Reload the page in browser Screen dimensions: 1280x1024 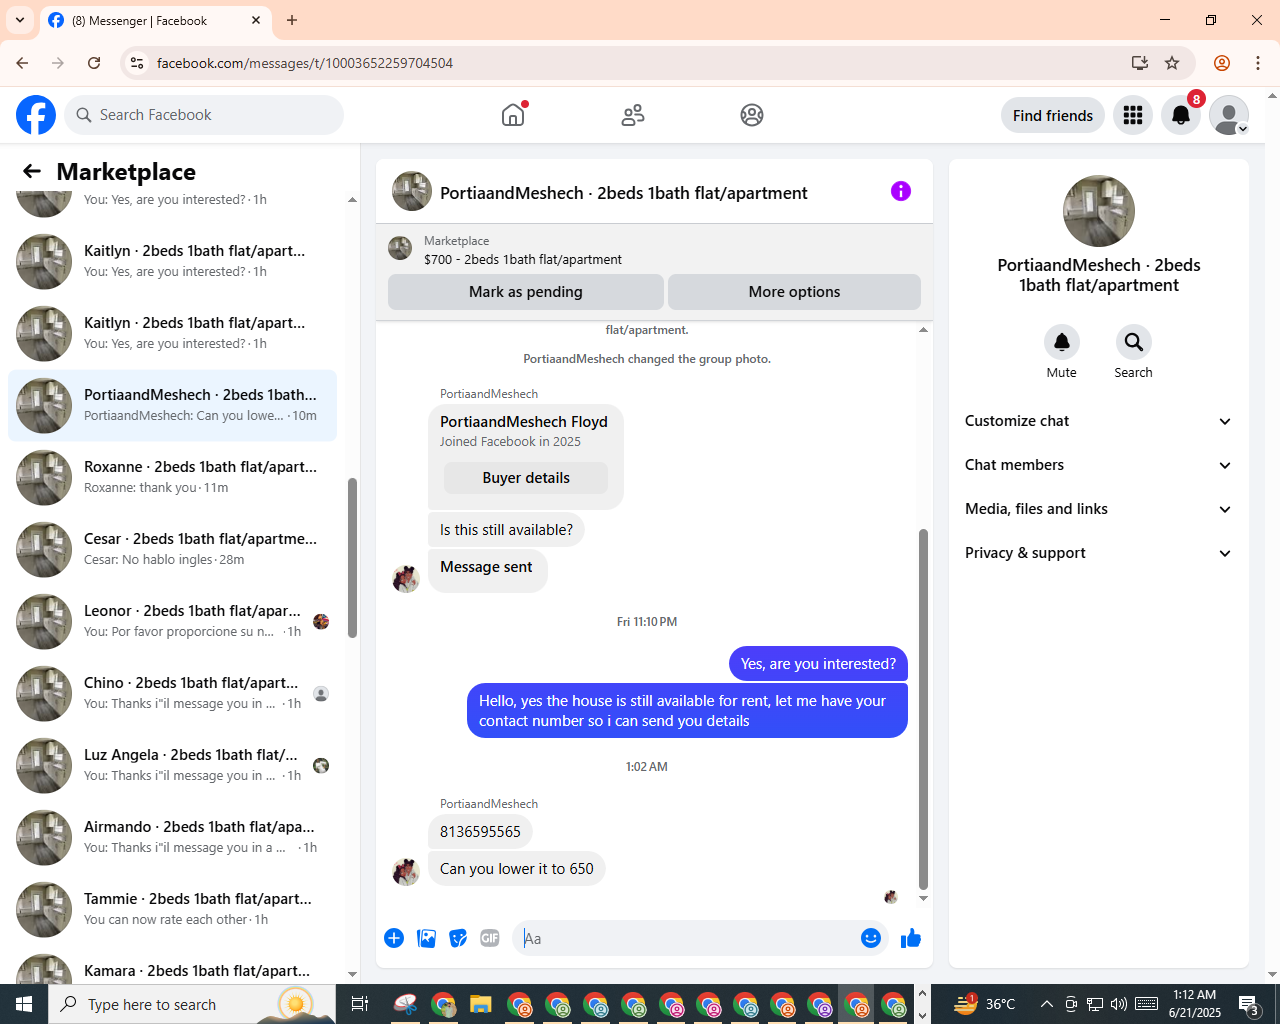coord(94,63)
